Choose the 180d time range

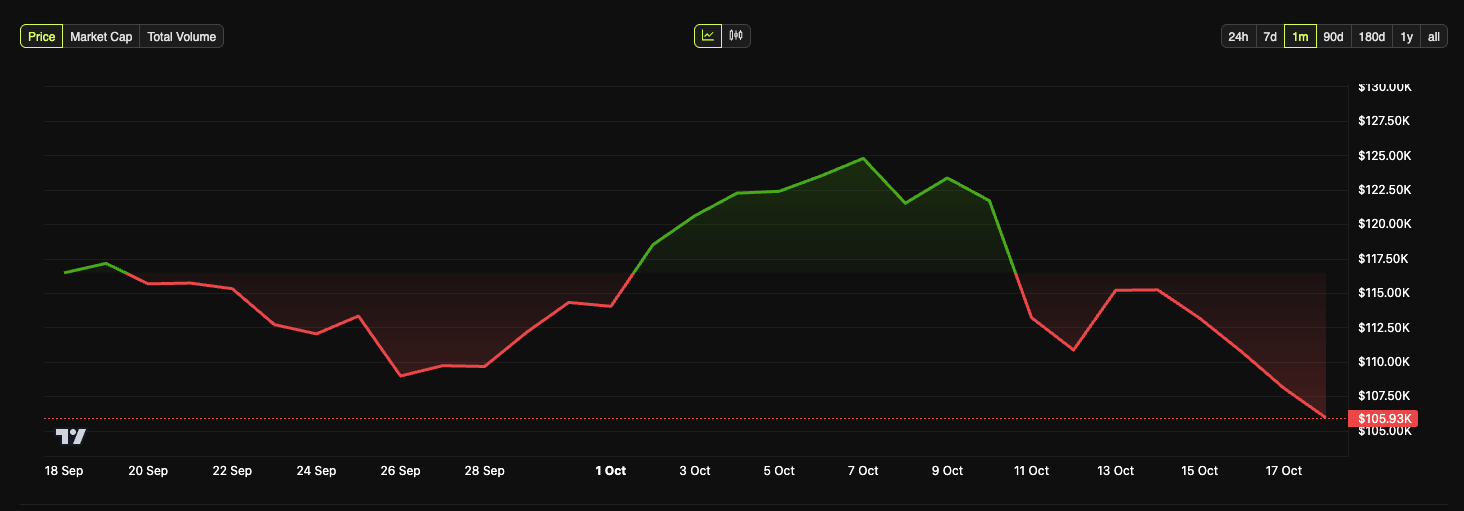coord(1371,37)
